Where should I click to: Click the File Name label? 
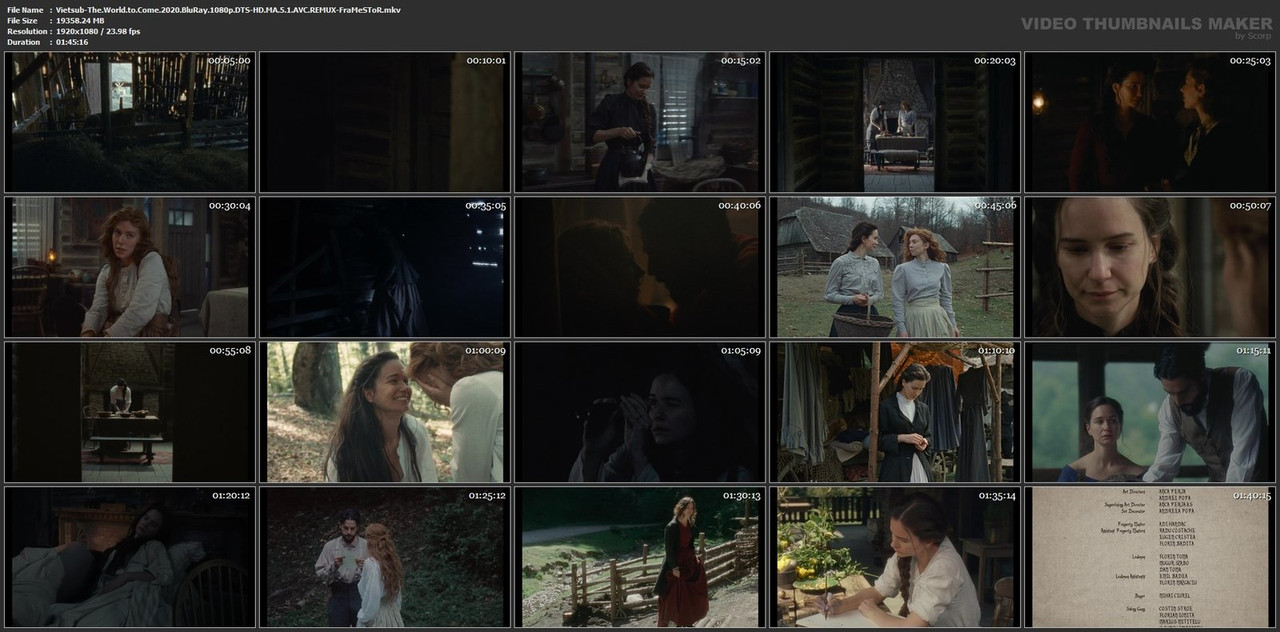[25, 9]
